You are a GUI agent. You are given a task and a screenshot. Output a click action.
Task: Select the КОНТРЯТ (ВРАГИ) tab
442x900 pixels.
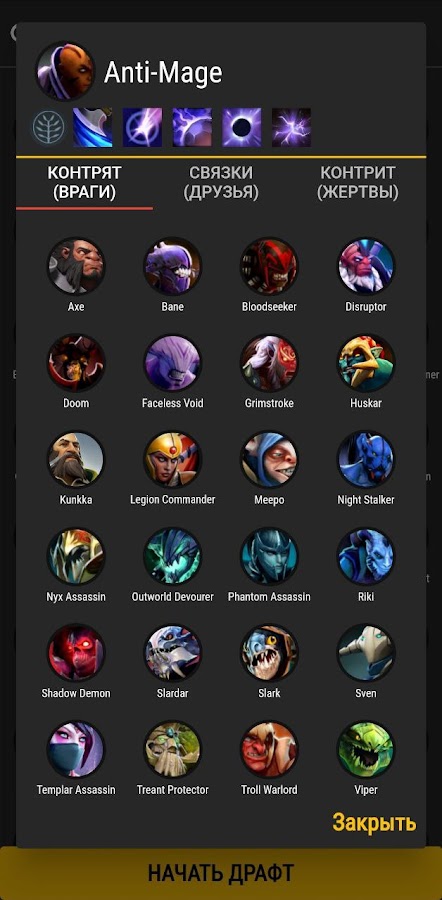(84, 183)
